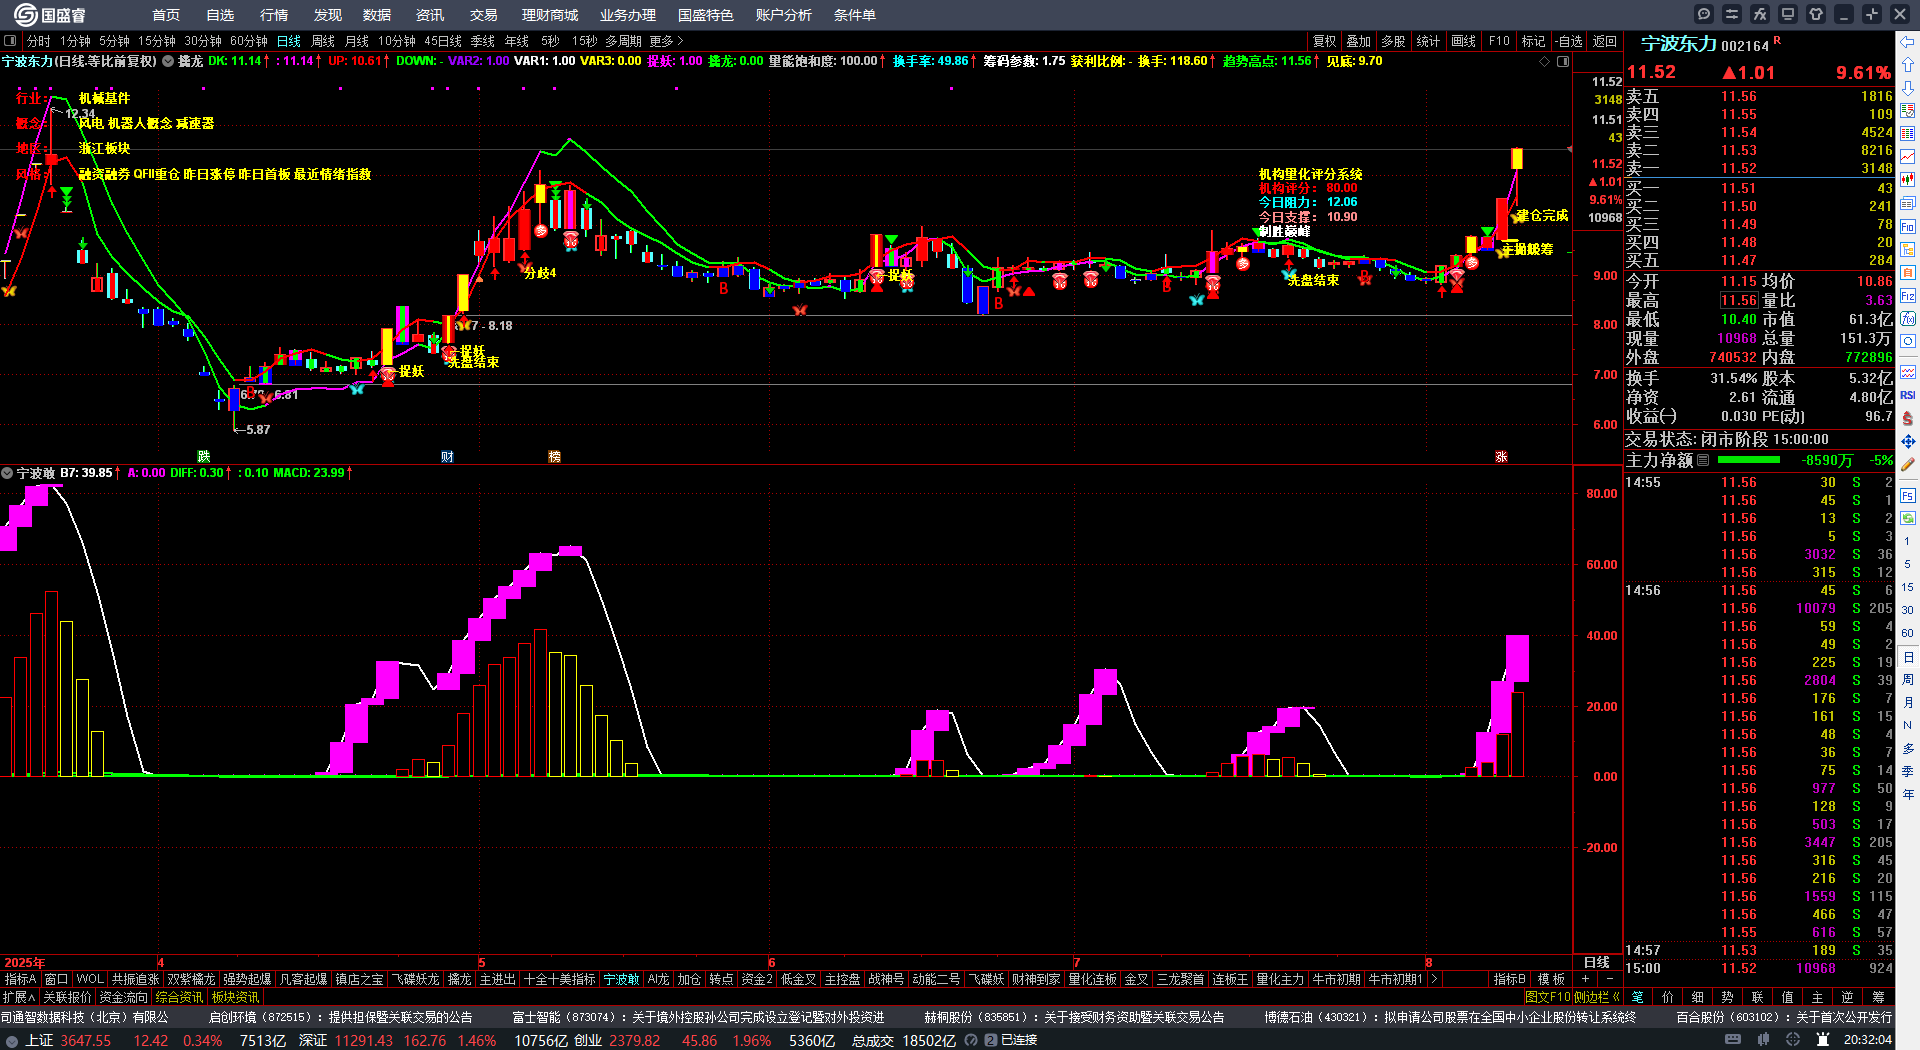Click the back arrow in right sidebar
Screen dimensions: 1920x1050
1908,42
